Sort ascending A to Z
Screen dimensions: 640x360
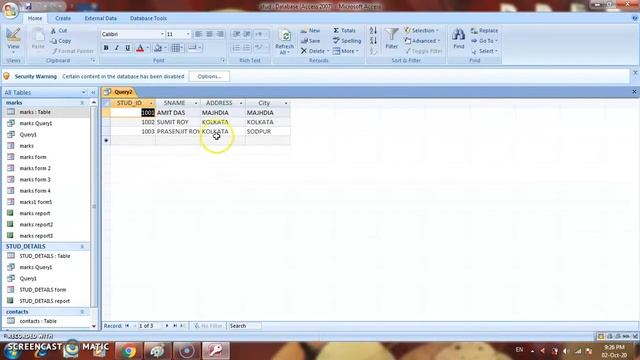(373, 31)
